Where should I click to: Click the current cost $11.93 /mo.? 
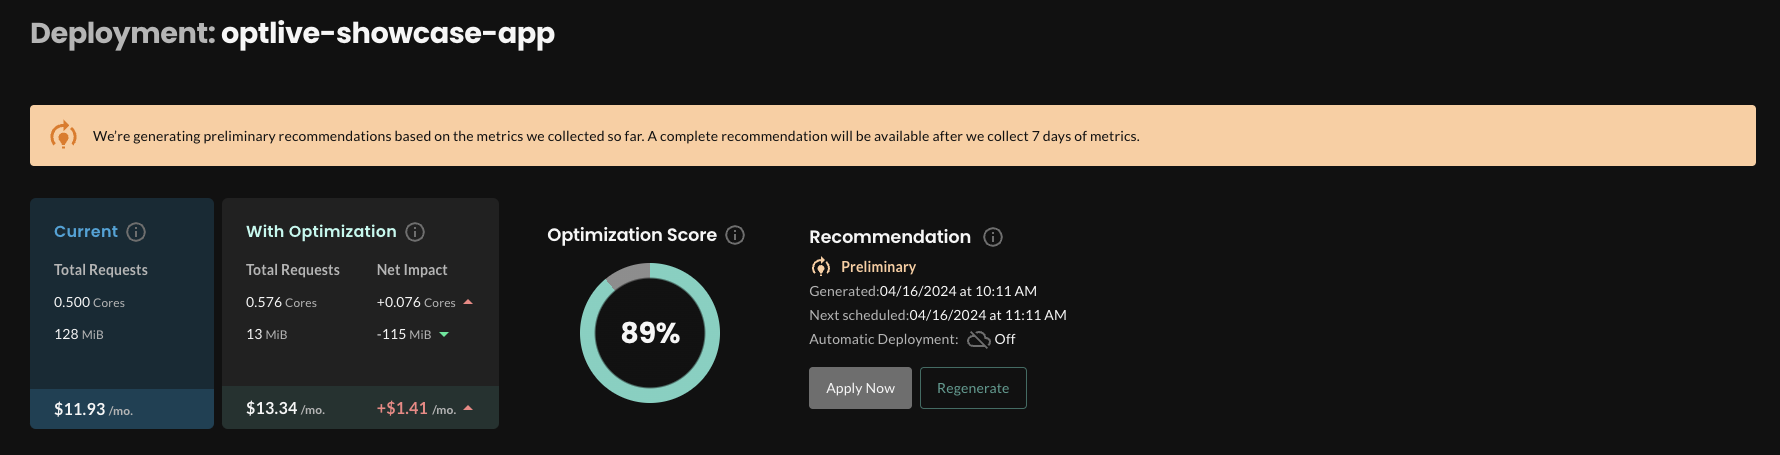tap(93, 409)
